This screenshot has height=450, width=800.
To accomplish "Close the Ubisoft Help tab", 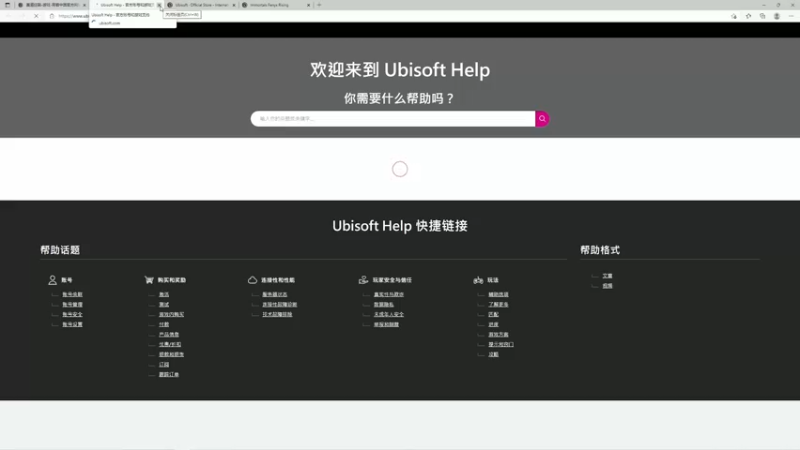I will (x=159, y=5).
